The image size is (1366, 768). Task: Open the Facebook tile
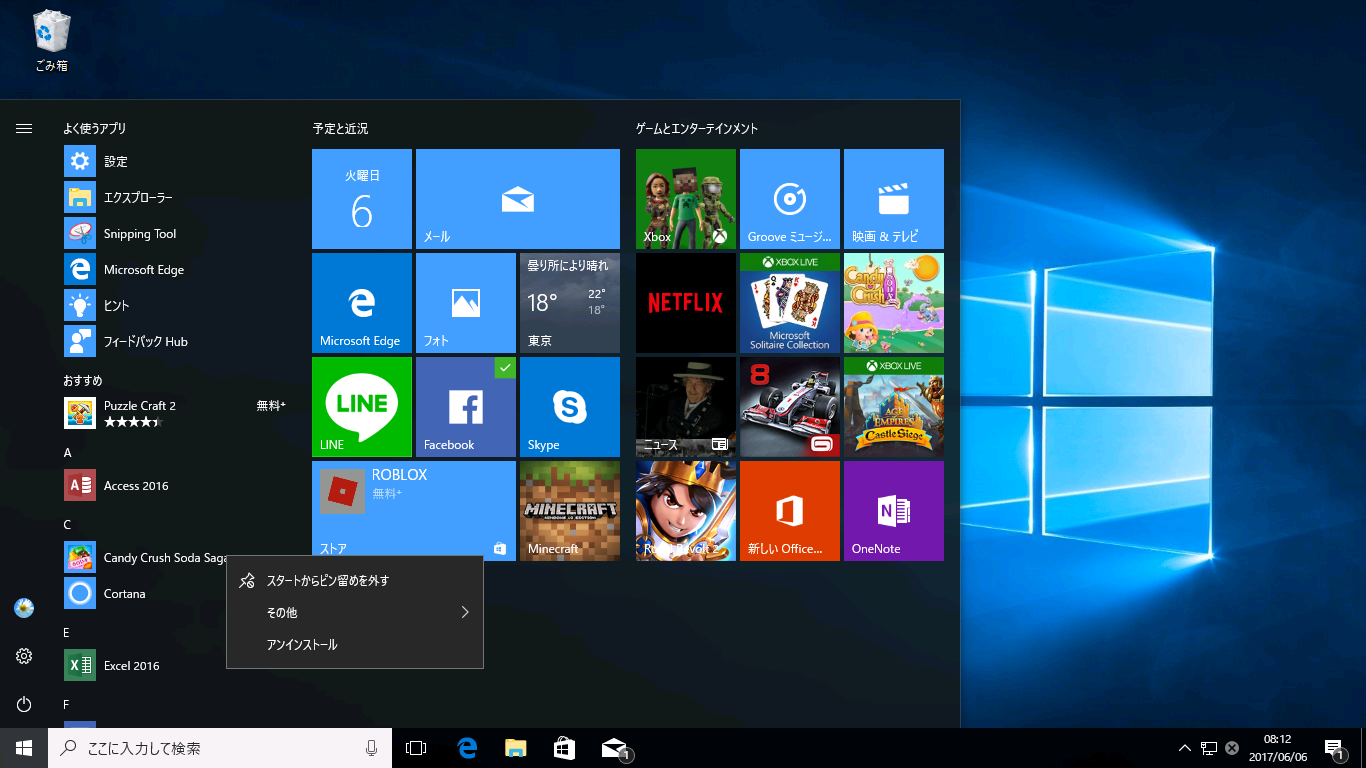click(465, 406)
